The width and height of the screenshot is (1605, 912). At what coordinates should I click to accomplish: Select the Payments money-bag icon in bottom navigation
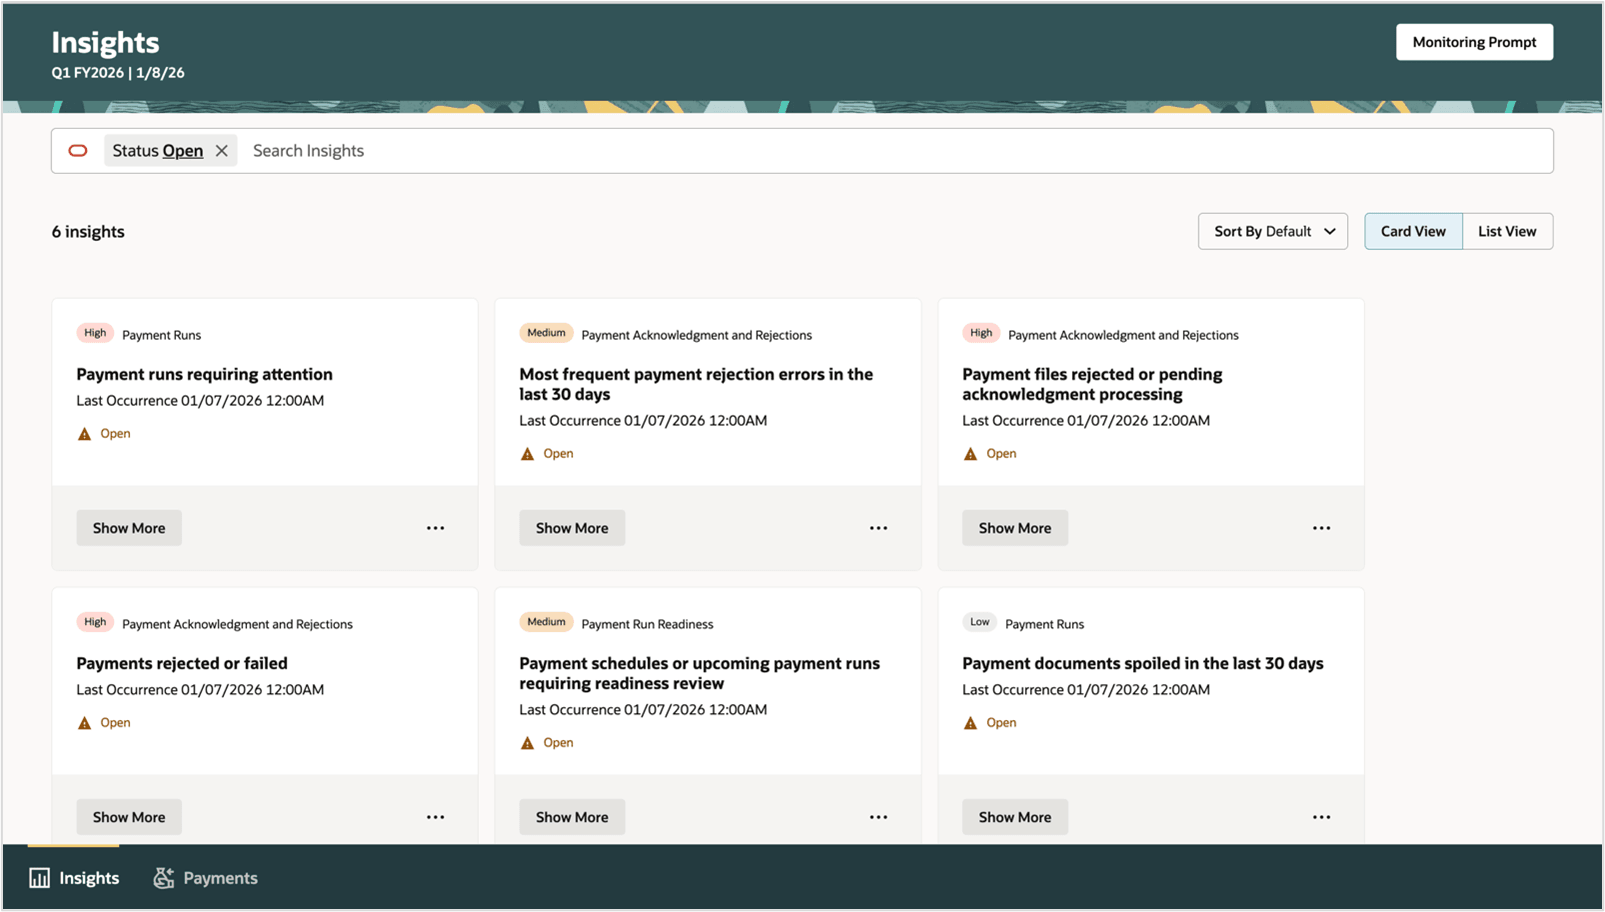click(x=162, y=877)
